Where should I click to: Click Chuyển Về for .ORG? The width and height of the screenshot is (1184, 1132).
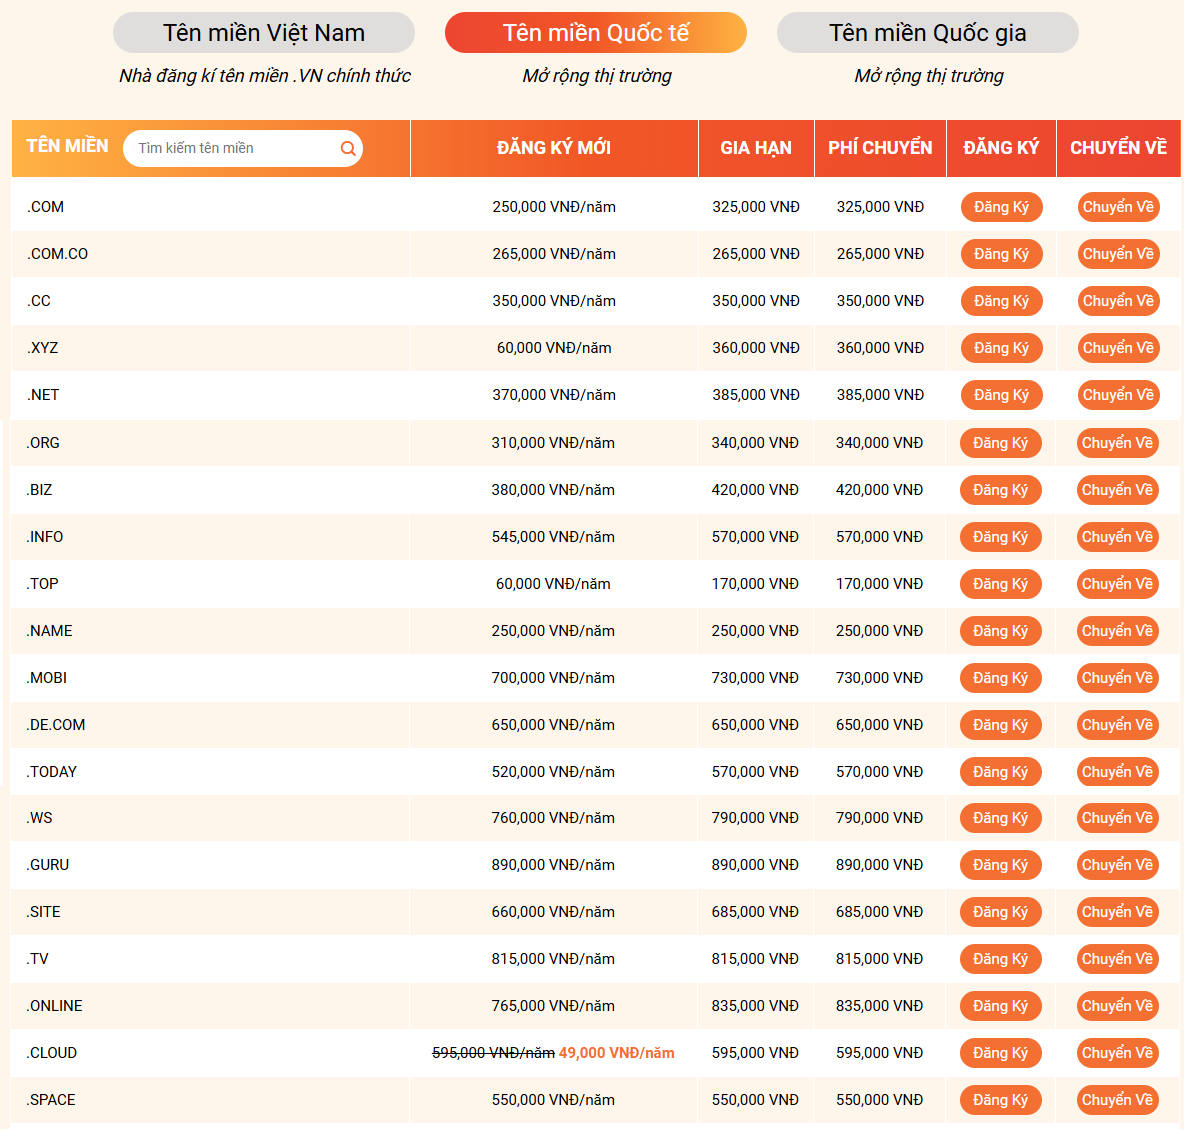coord(1118,443)
